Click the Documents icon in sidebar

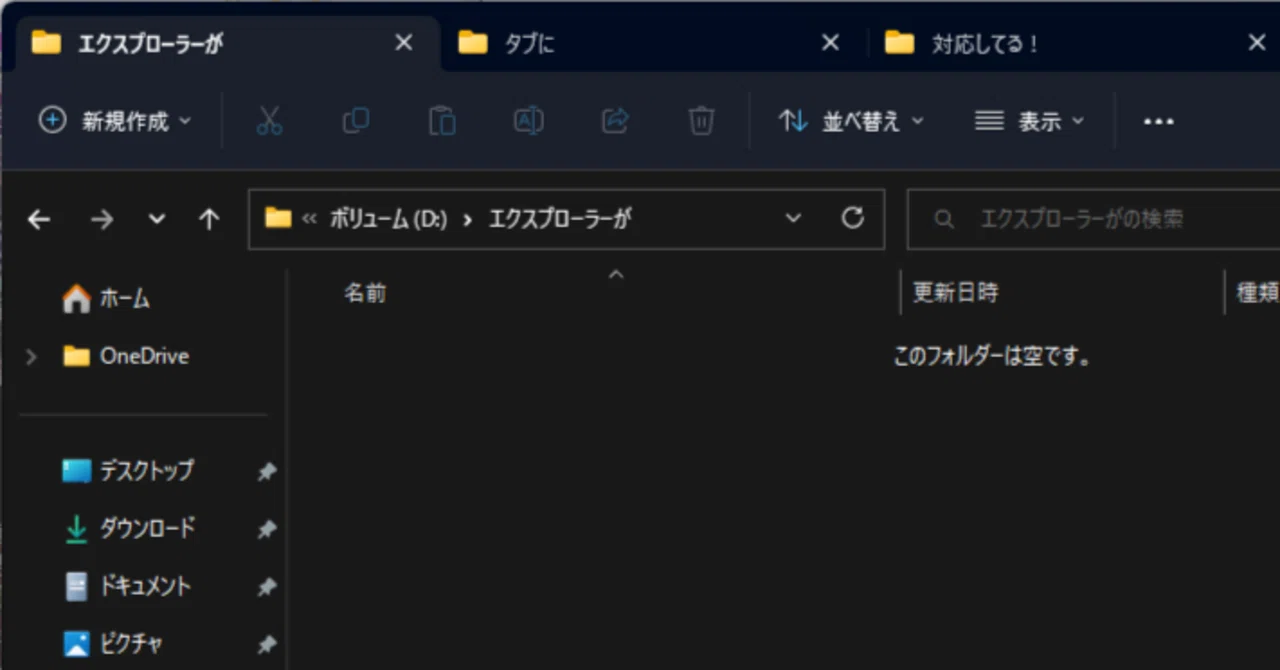[x=76, y=586]
